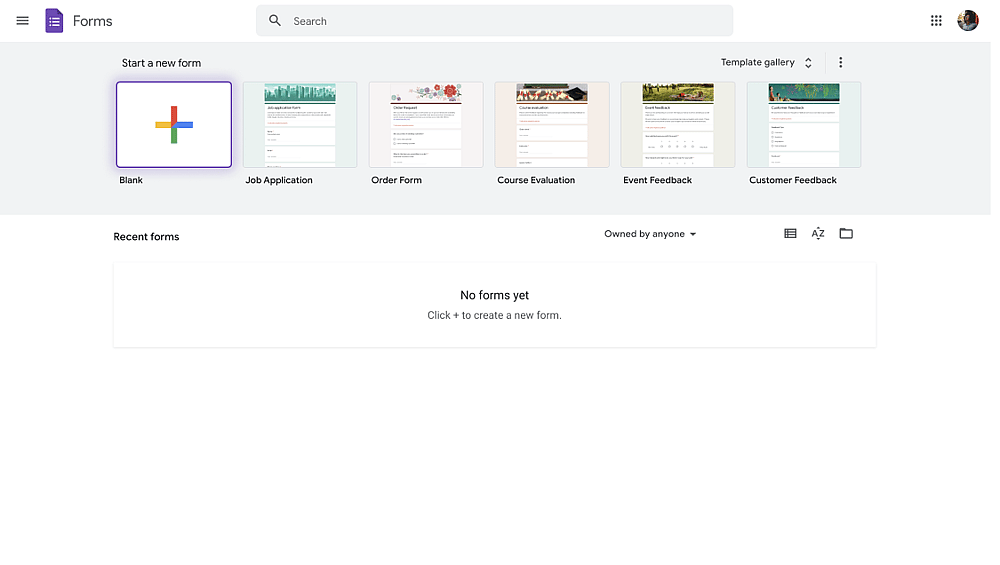This screenshot has width=1000, height=565.
Task: Click the Blank label
Action: click(x=131, y=180)
